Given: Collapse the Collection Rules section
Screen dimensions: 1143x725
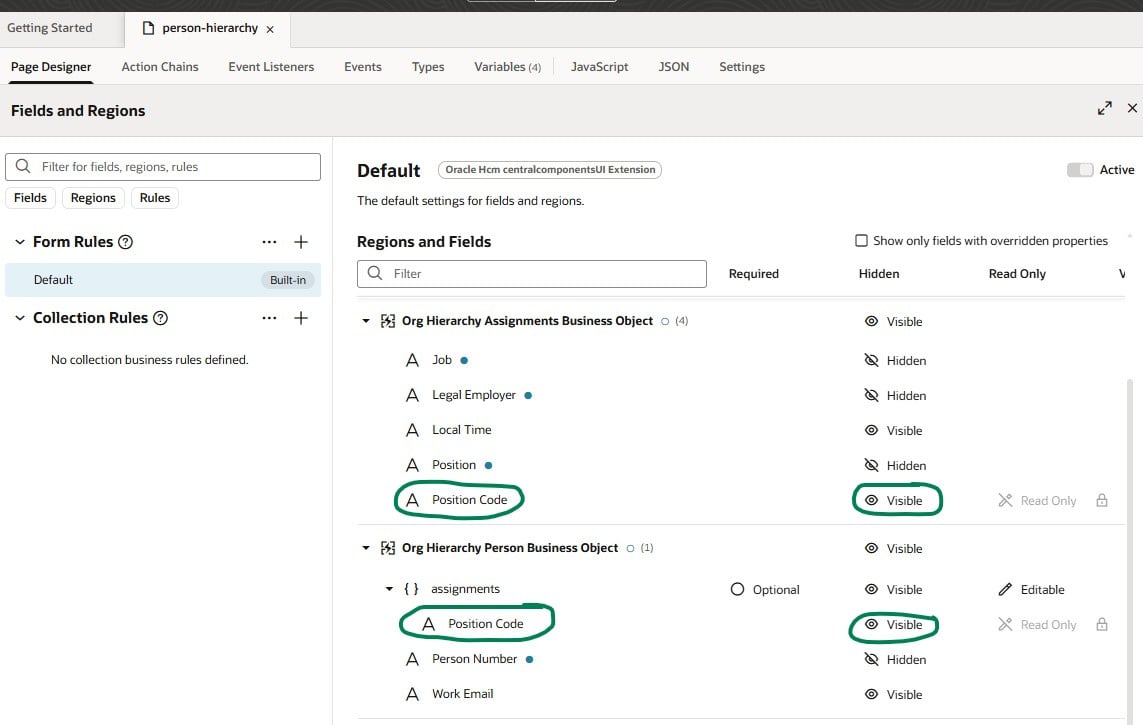Looking at the screenshot, I should click(20, 318).
